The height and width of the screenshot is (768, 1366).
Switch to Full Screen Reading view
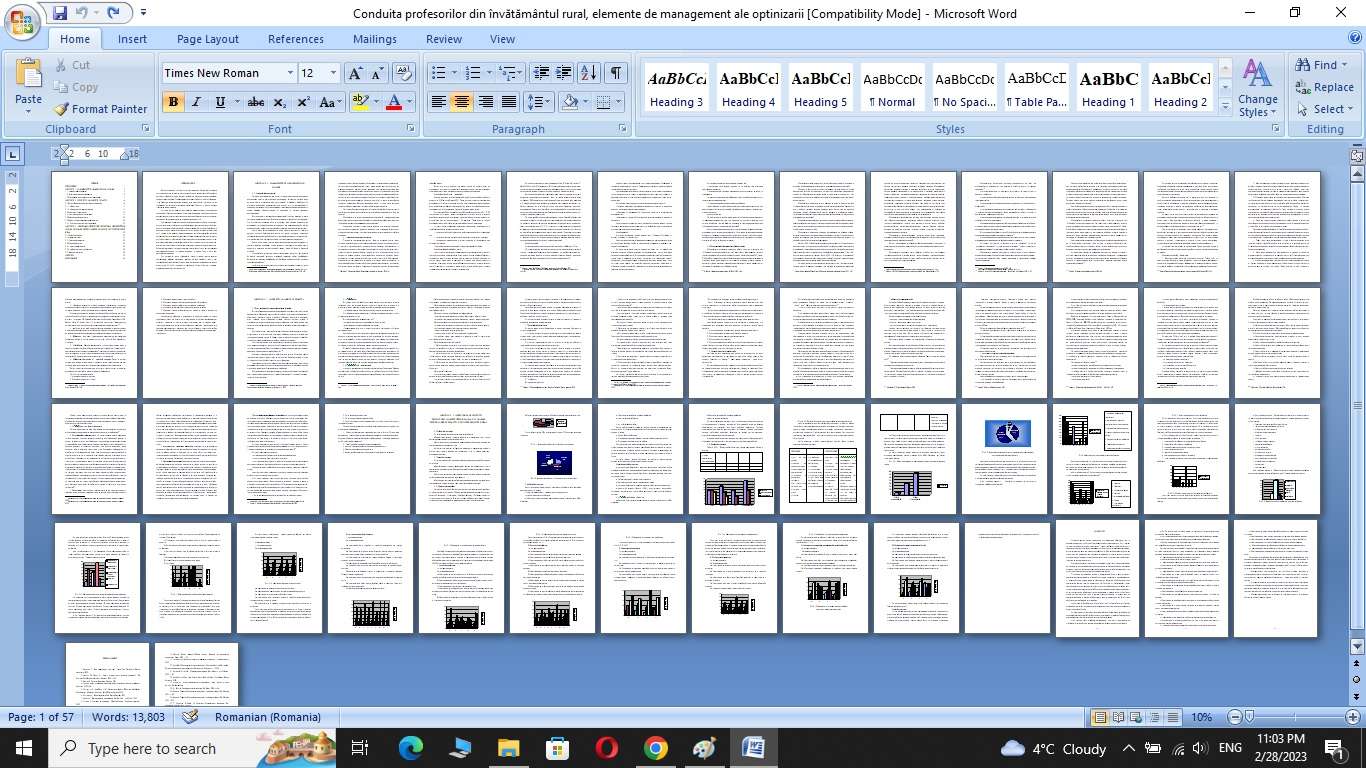click(x=1117, y=717)
